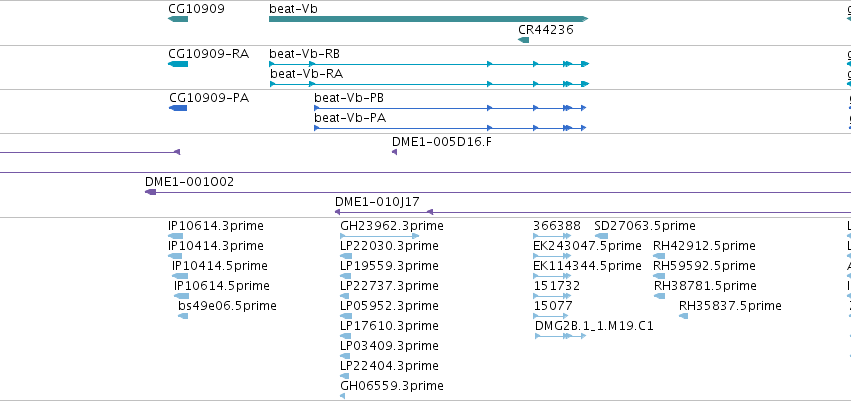
Task: Select the beat-Vb-PB protein feature
Action: tap(450, 108)
